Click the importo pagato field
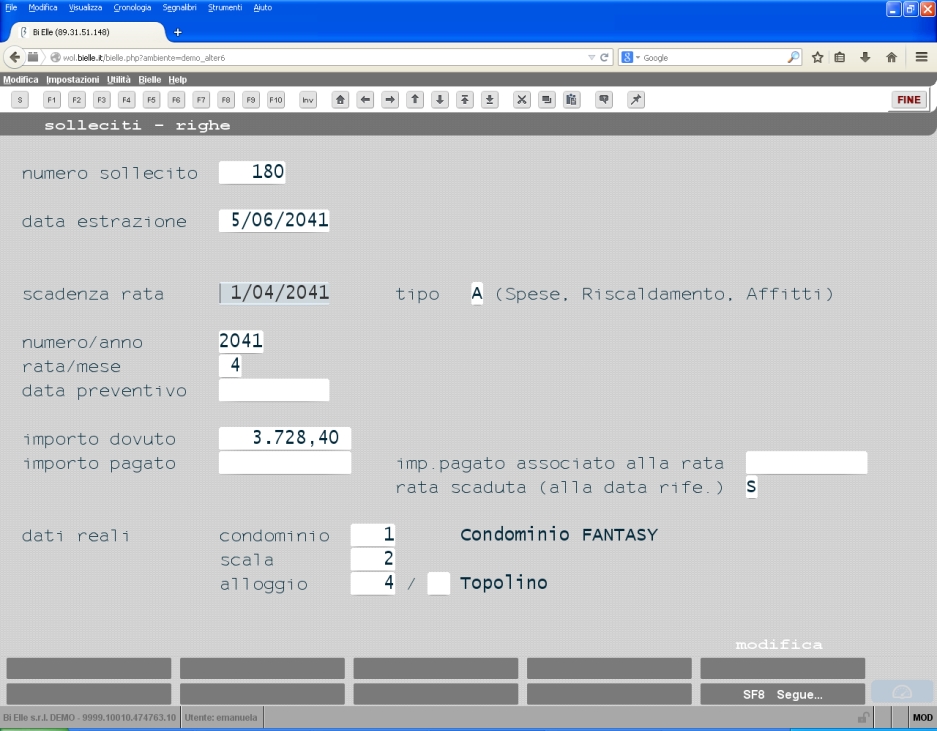 tap(284, 463)
